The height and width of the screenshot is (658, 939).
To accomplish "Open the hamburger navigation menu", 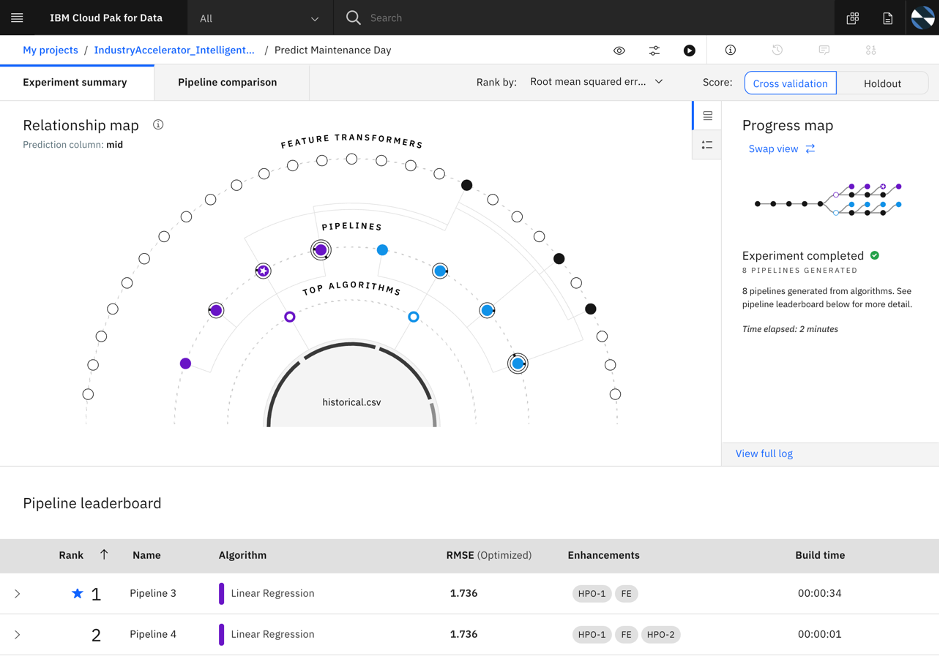I will pyautogui.click(x=17, y=18).
